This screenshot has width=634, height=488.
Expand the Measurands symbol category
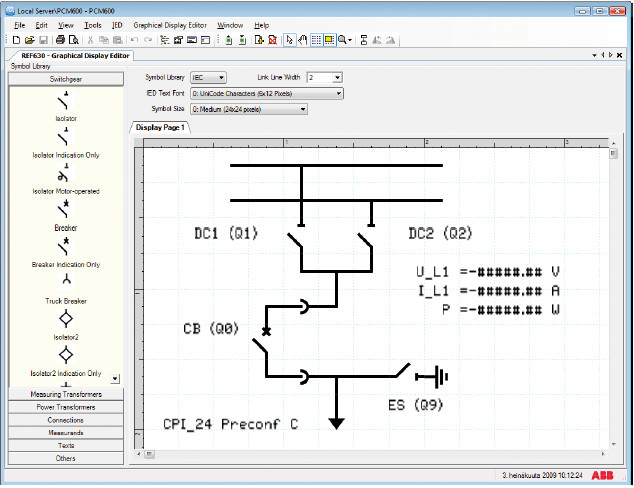coord(66,433)
